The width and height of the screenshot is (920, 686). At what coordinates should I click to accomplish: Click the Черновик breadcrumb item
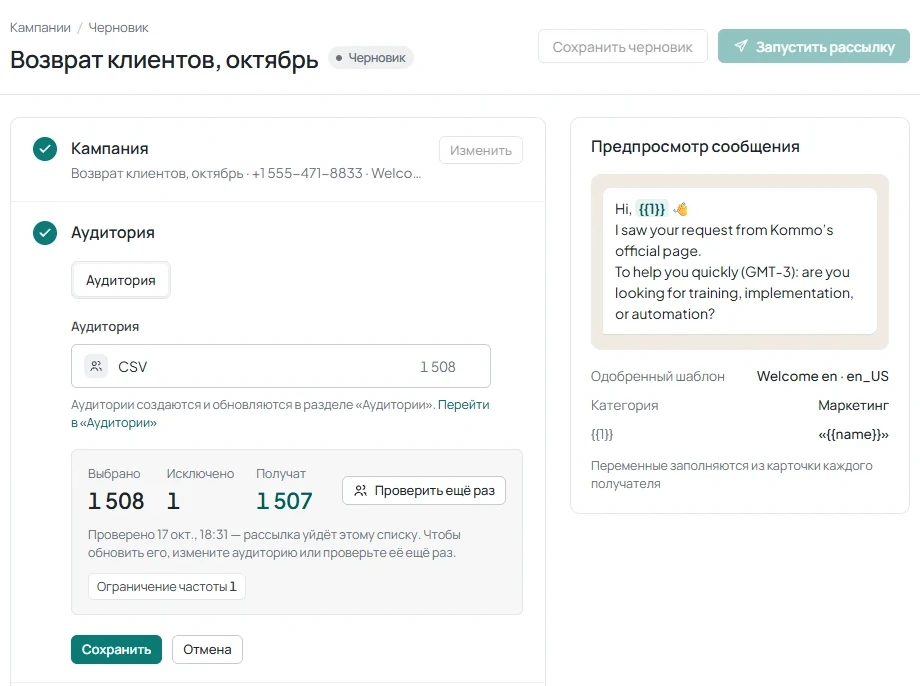119,28
